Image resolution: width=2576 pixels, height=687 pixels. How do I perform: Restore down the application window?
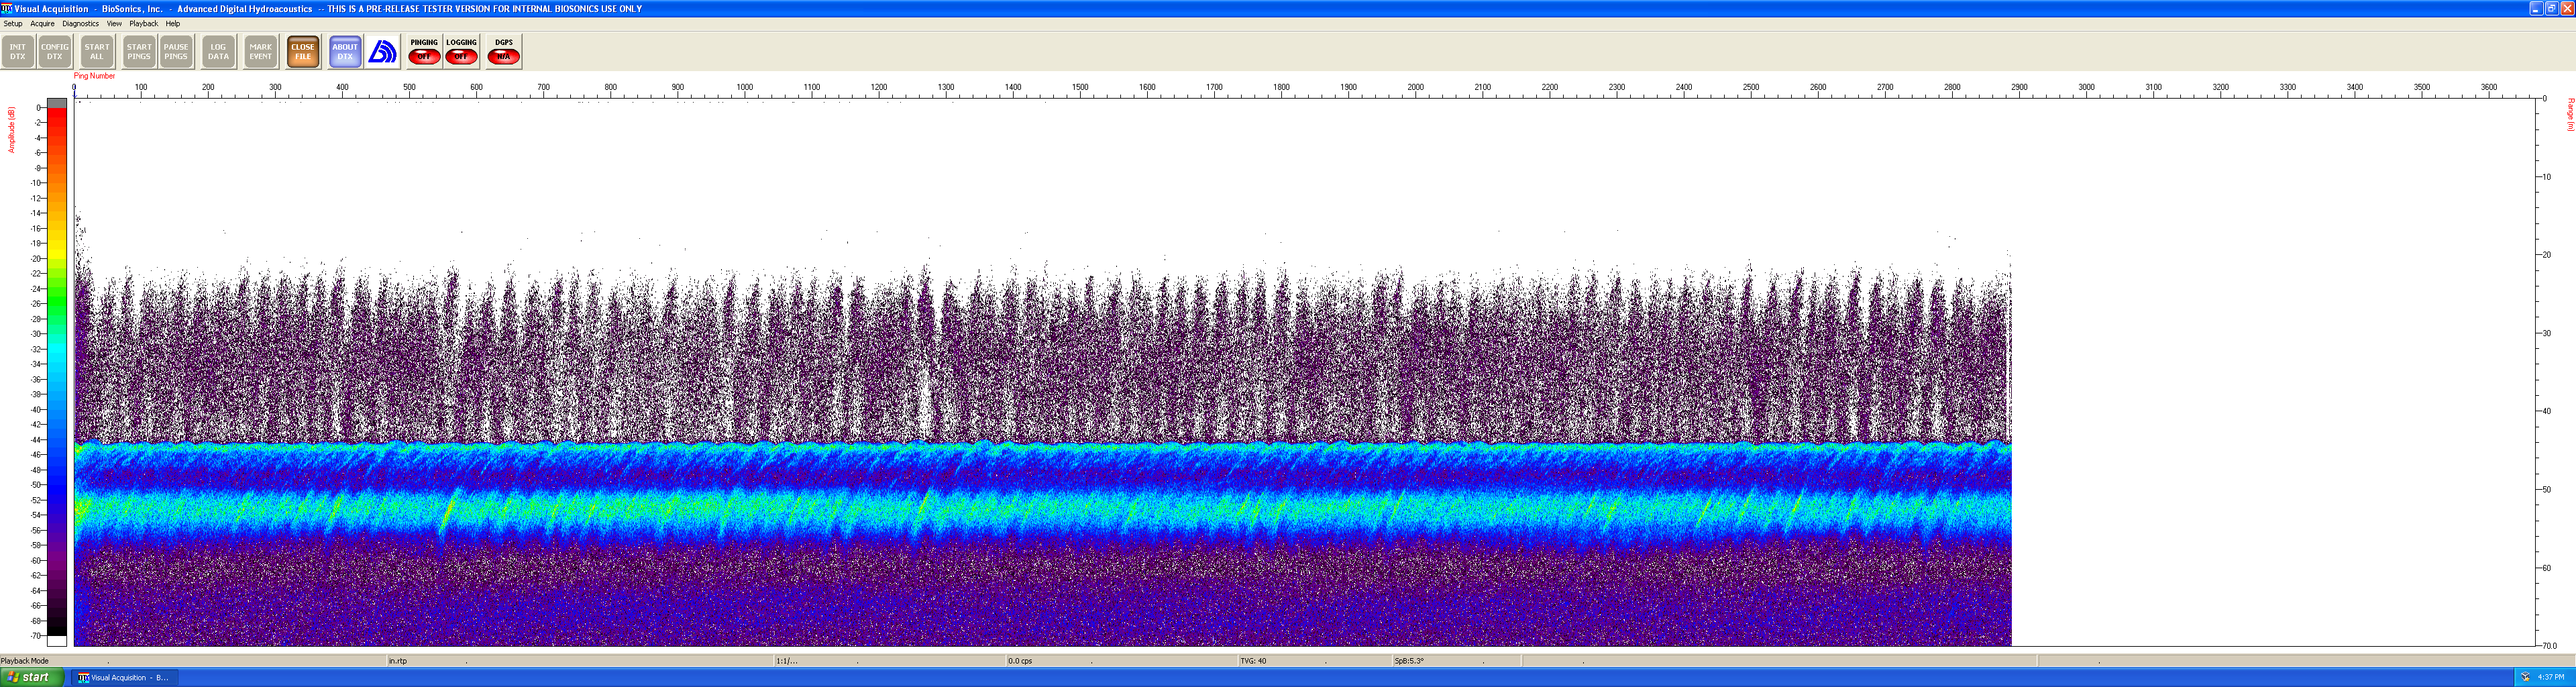[2551, 8]
